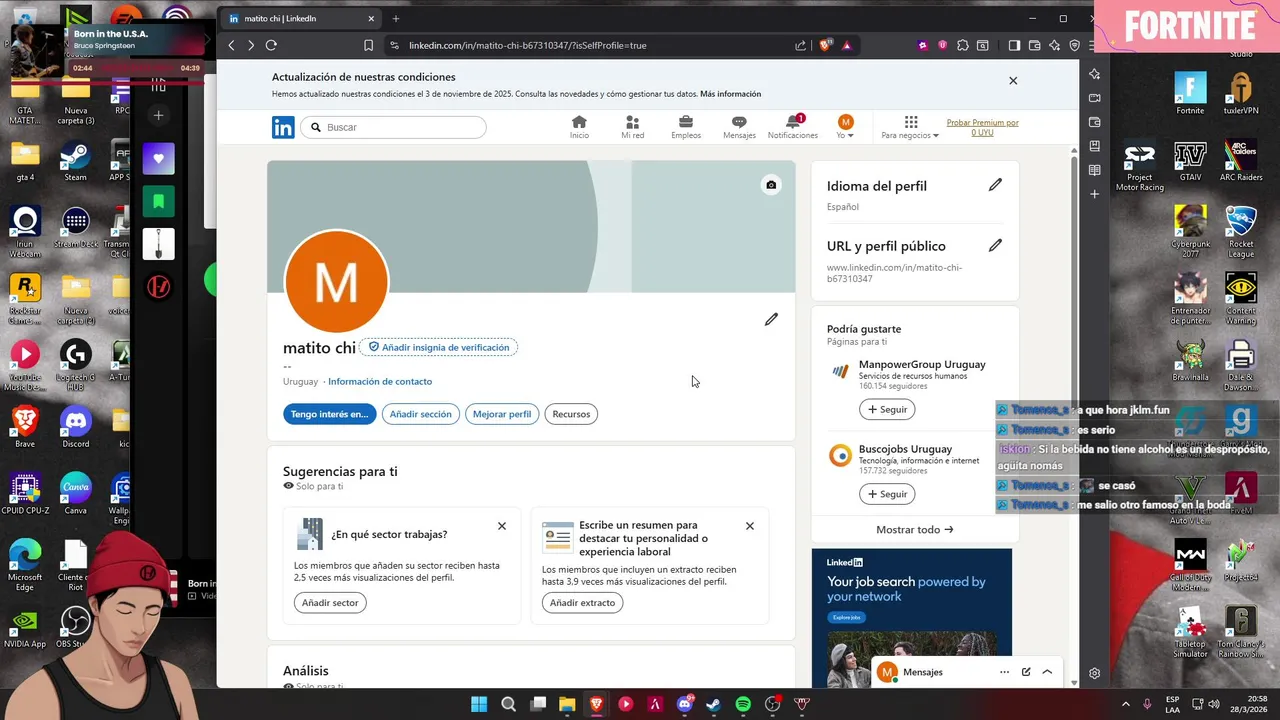Expand Para negocios dropdown
This screenshot has height=720, width=1280.
pos(910,127)
